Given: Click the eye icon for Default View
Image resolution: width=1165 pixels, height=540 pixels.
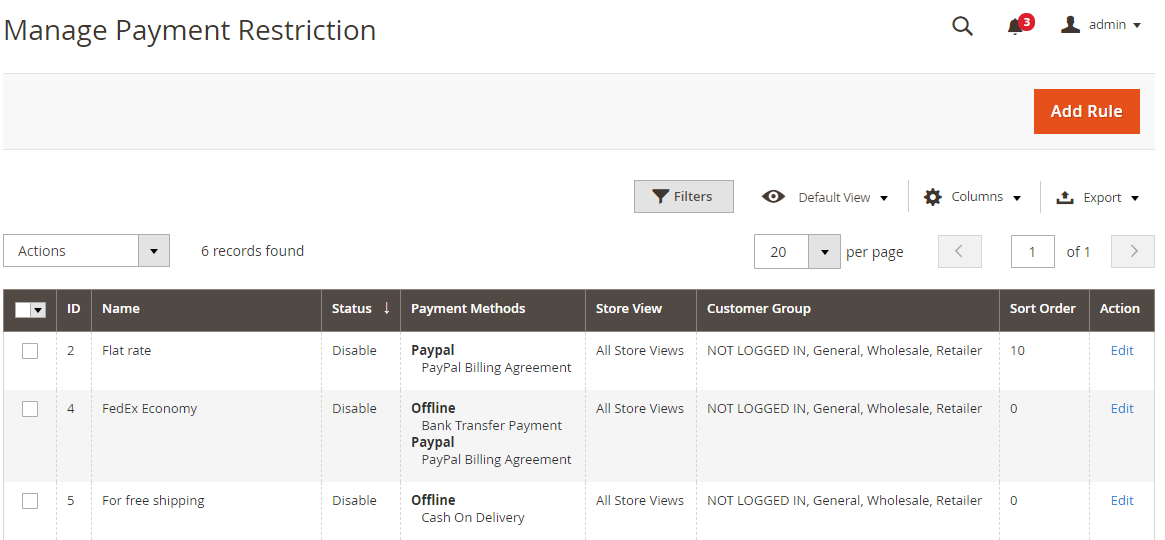Looking at the screenshot, I should pos(773,197).
